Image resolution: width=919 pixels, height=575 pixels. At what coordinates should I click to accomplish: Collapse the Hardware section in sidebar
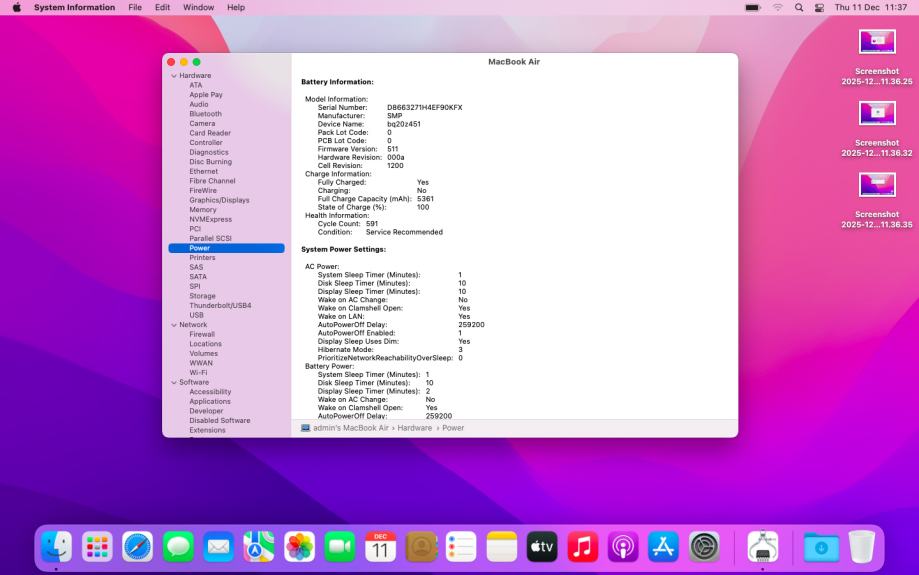click(173, 76)
